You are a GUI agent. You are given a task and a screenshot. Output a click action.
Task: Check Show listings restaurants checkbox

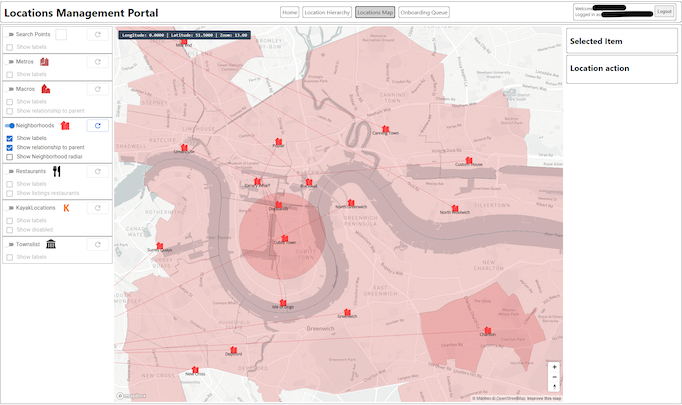click(10, 193)
